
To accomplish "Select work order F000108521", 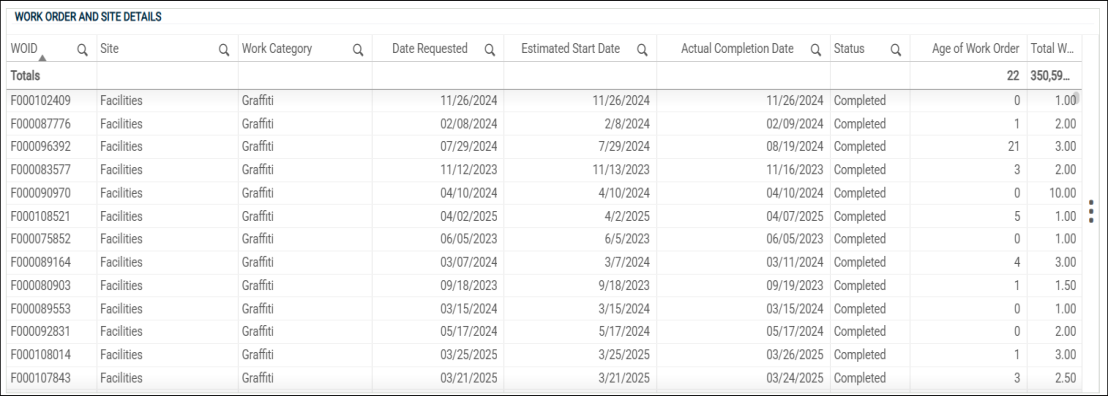I will pyautogui.click(x=40, y=216).
